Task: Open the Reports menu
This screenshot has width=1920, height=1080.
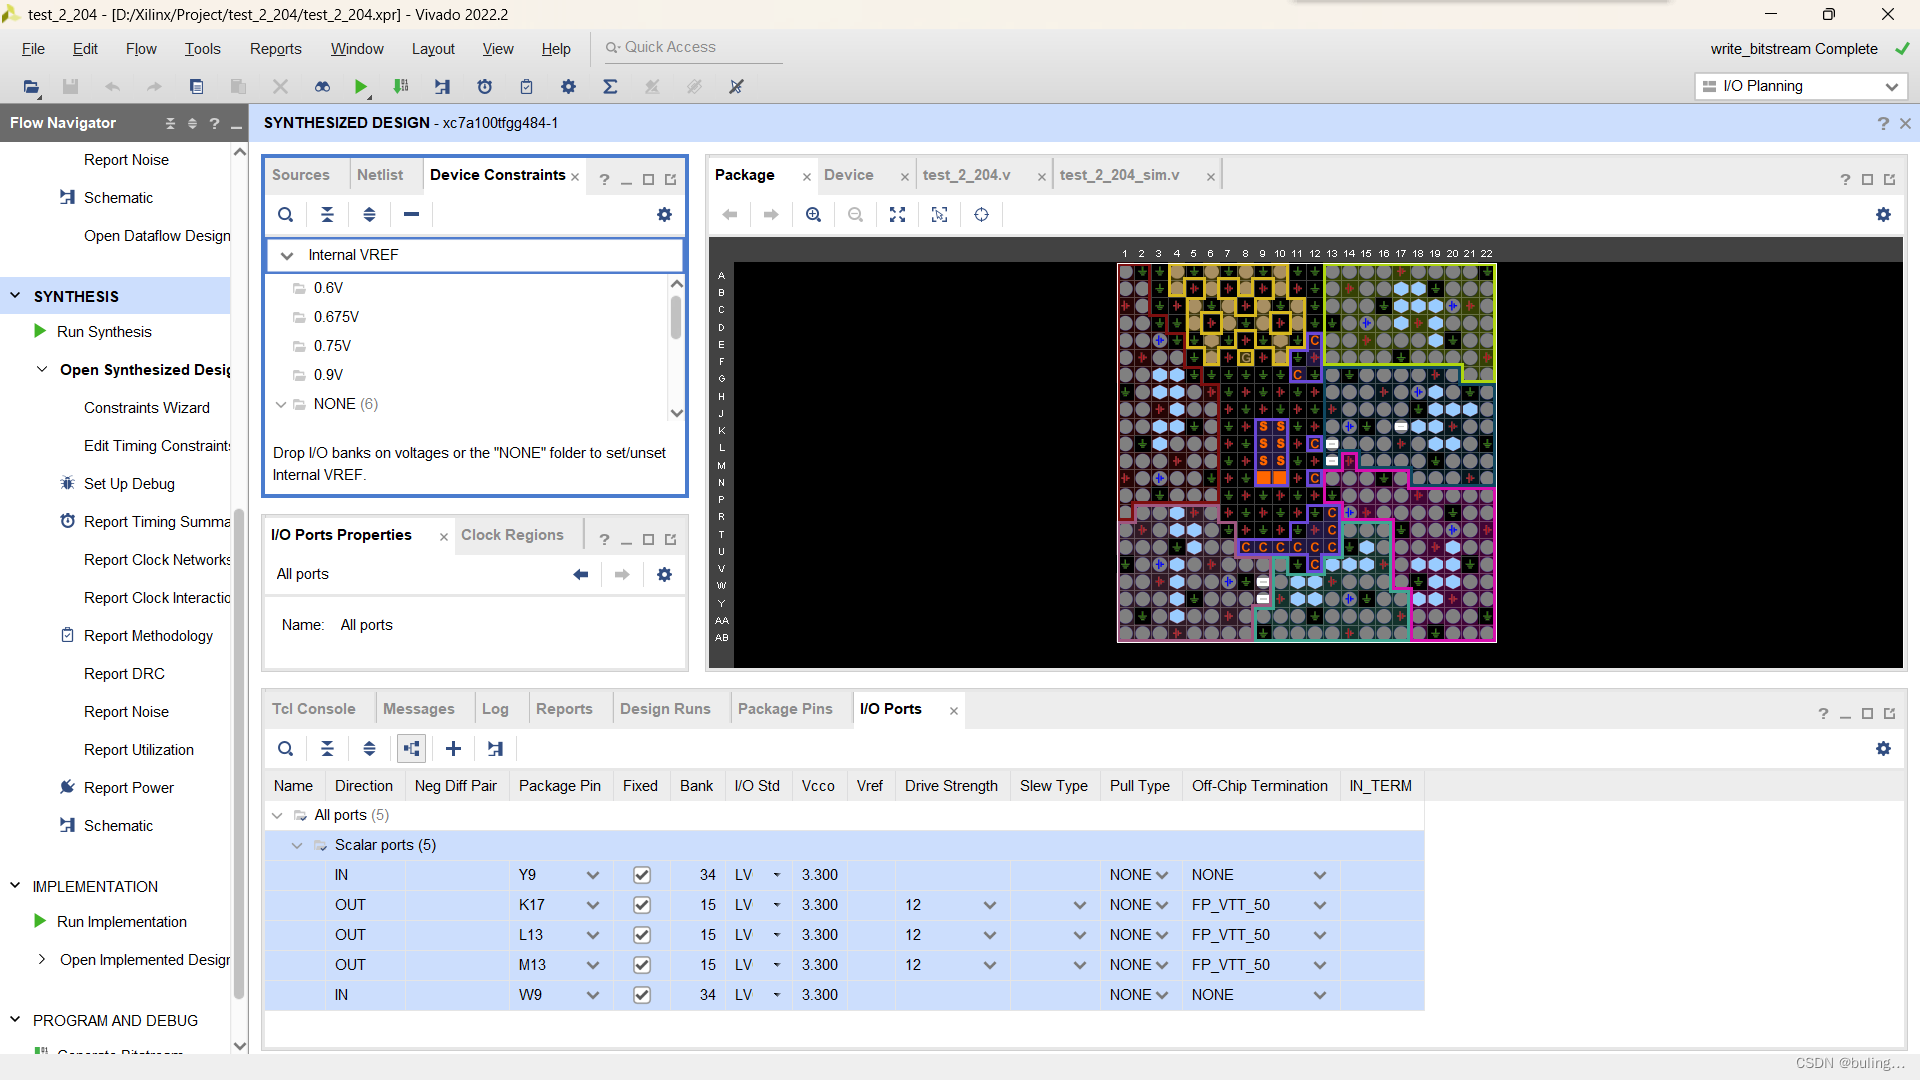Action: pyautogui.click(x=275, y=49)
